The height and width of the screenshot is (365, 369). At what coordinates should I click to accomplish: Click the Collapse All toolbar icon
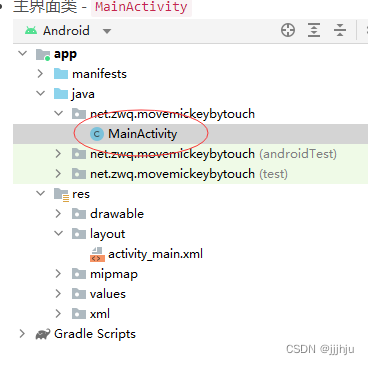pos(340,30)
